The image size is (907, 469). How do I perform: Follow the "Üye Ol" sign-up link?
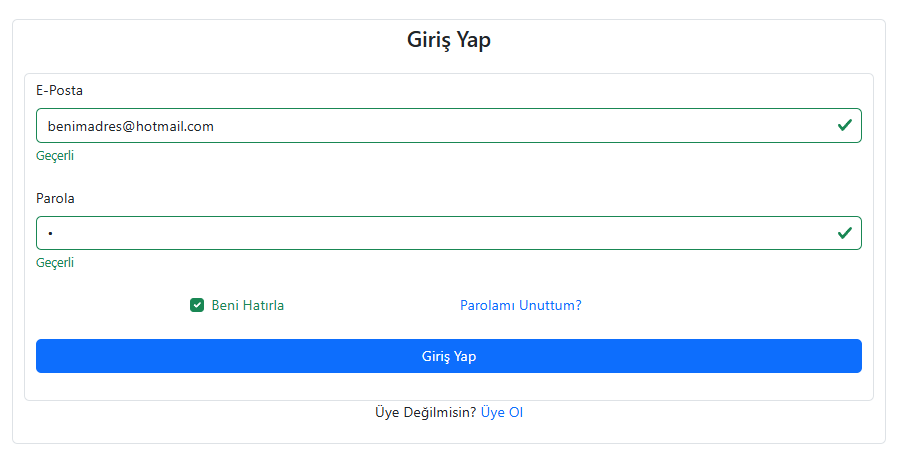point(502,412)
